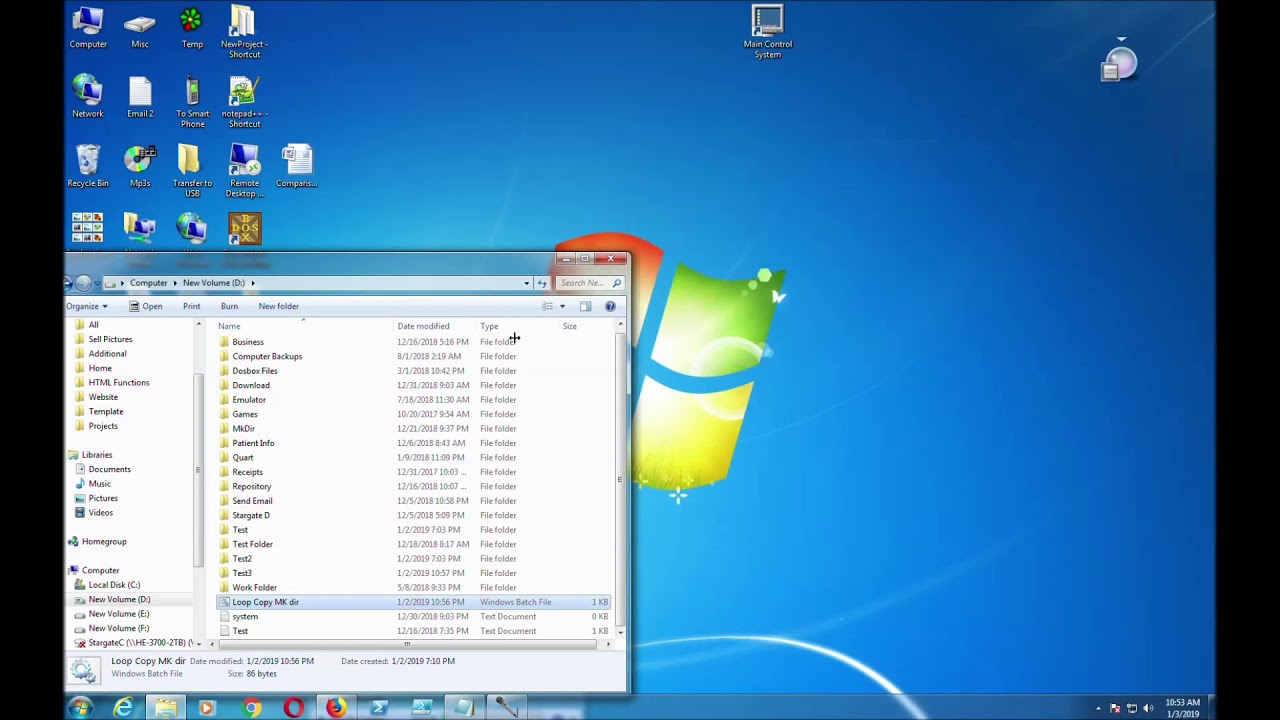This screenshot has height=720, width=1280.
Task: Open Internet Explorer from the taskbar
Action: [123, 708]
